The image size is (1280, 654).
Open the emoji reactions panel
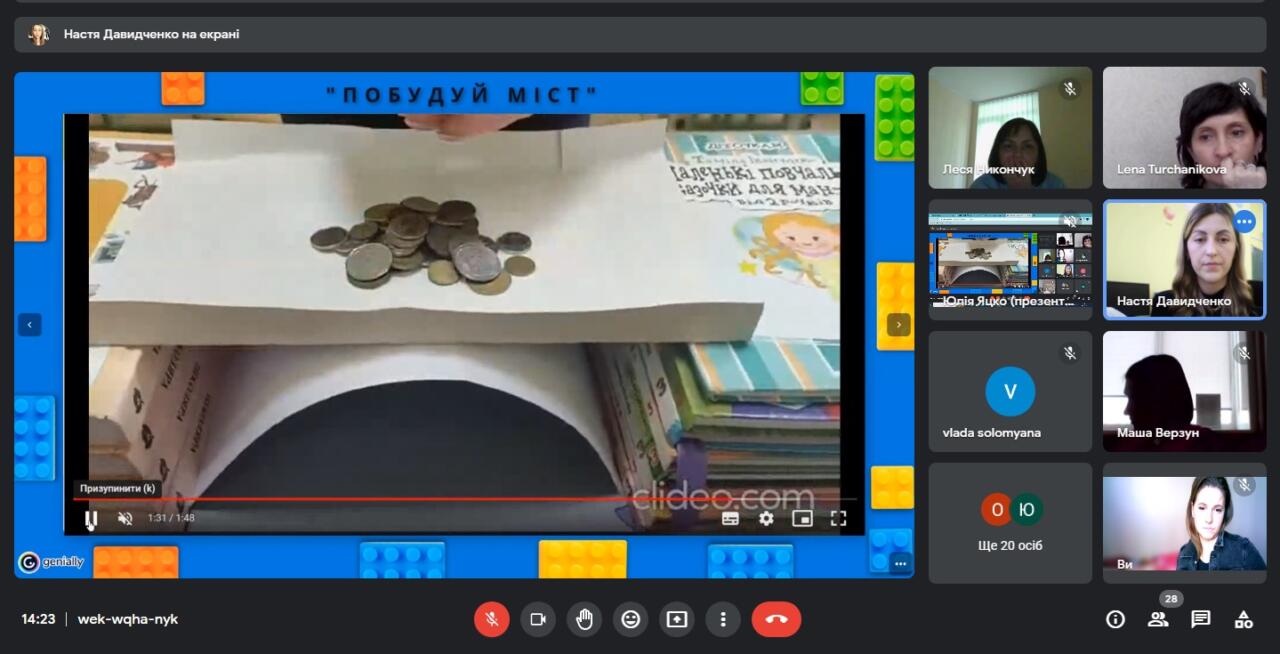[630, 619]
